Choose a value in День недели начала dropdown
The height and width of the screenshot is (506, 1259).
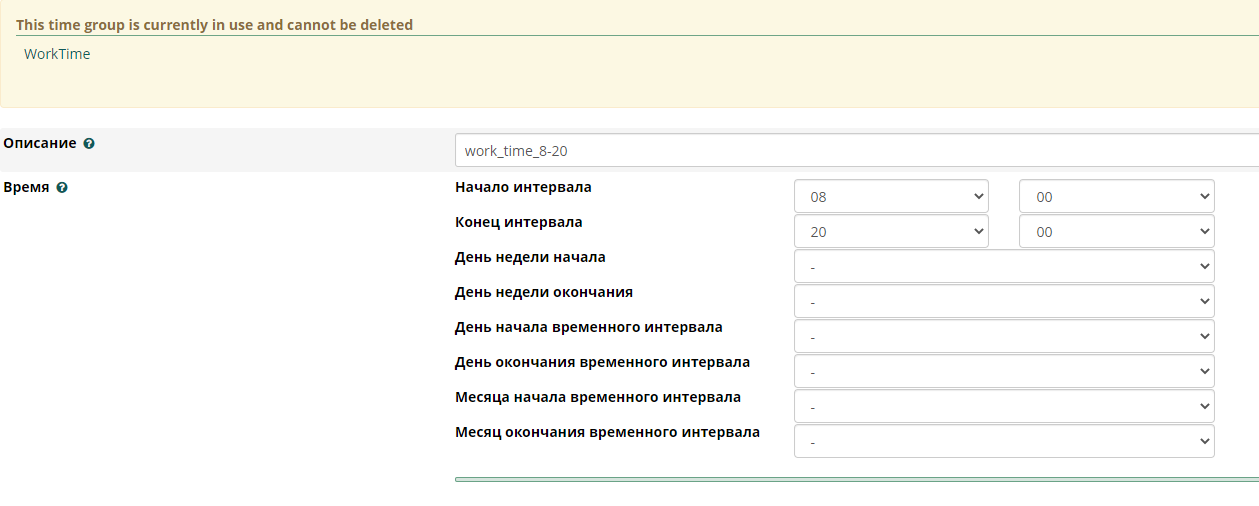1003,267
